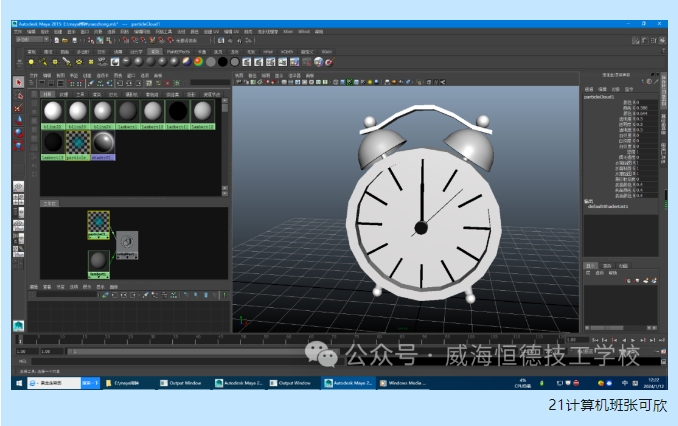This screenshot has height=426, width=678.
Task: Play the animation backward
Action: click(624, 340)
